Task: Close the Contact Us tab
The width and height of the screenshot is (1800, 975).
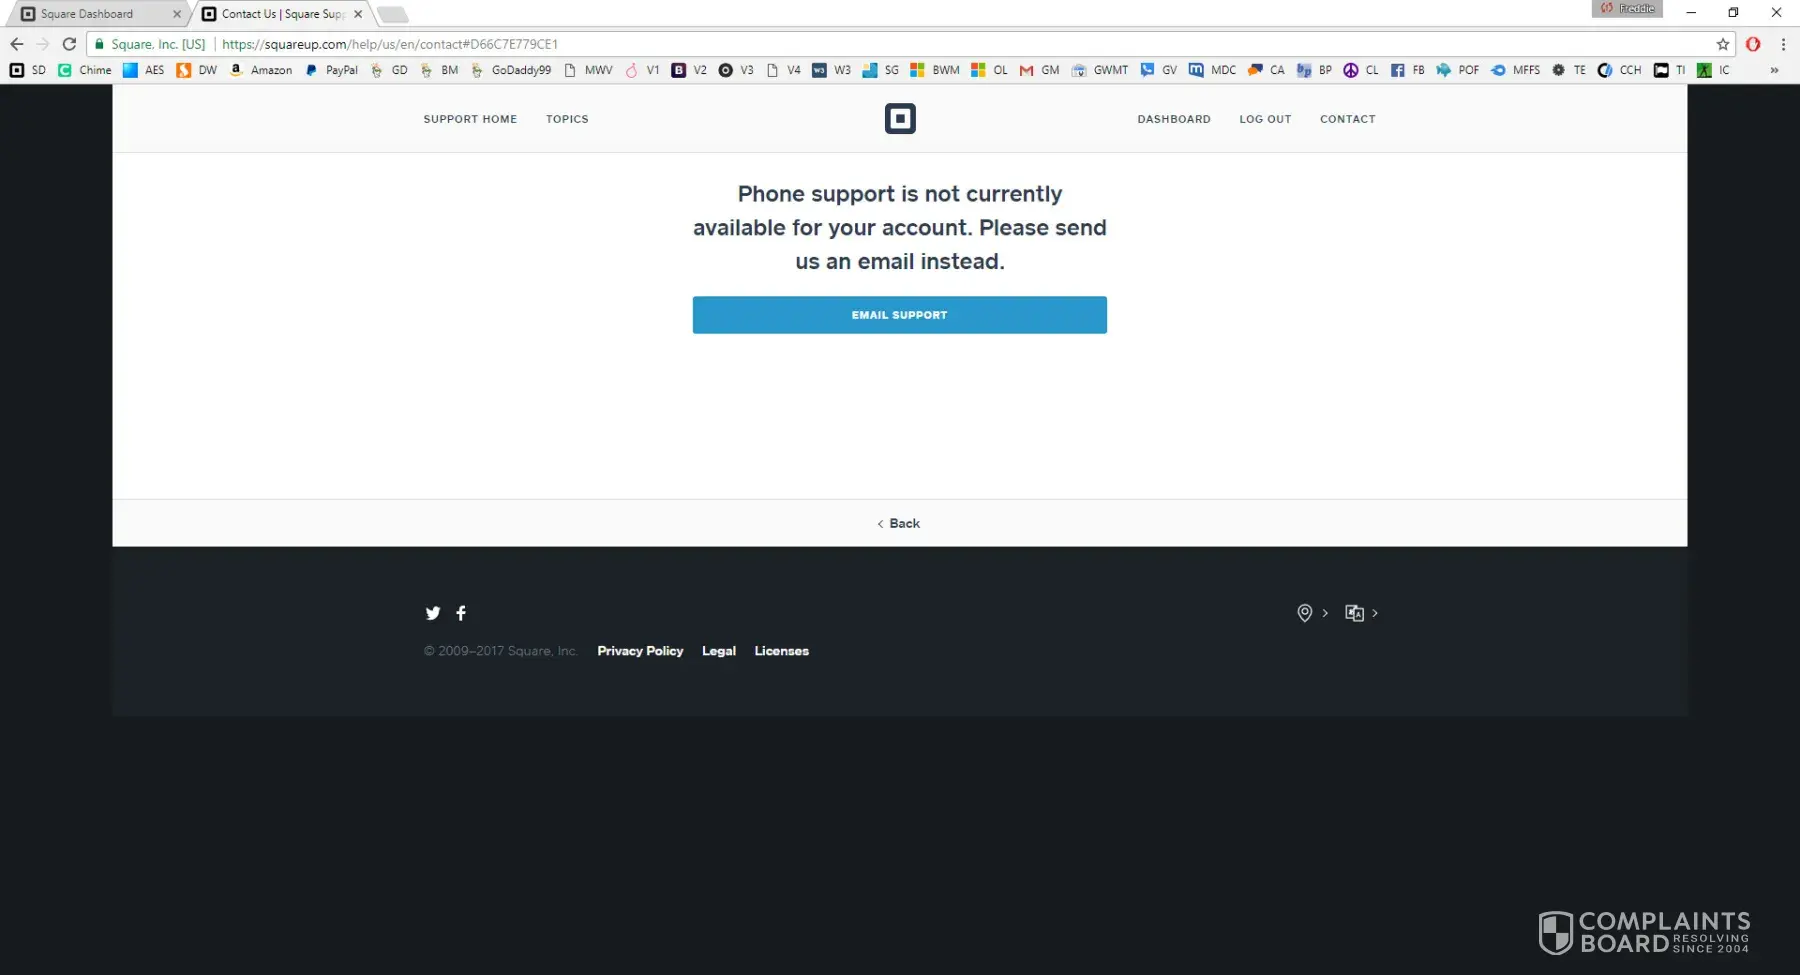Action: (x=358, y=14)
